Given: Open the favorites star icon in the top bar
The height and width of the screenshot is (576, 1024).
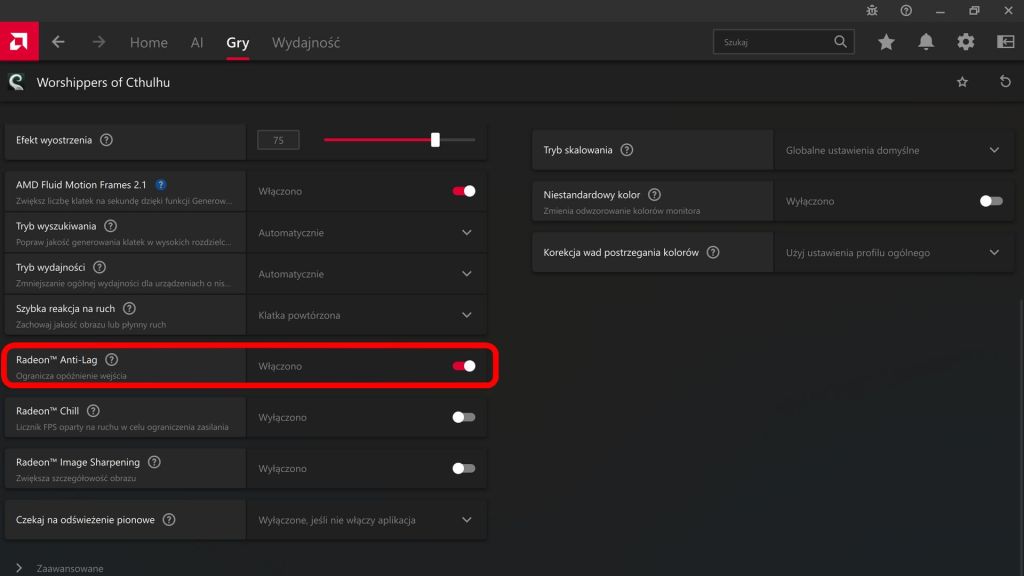Looking at the screenshot, I should pyautogui.click(x=886, y=42).
